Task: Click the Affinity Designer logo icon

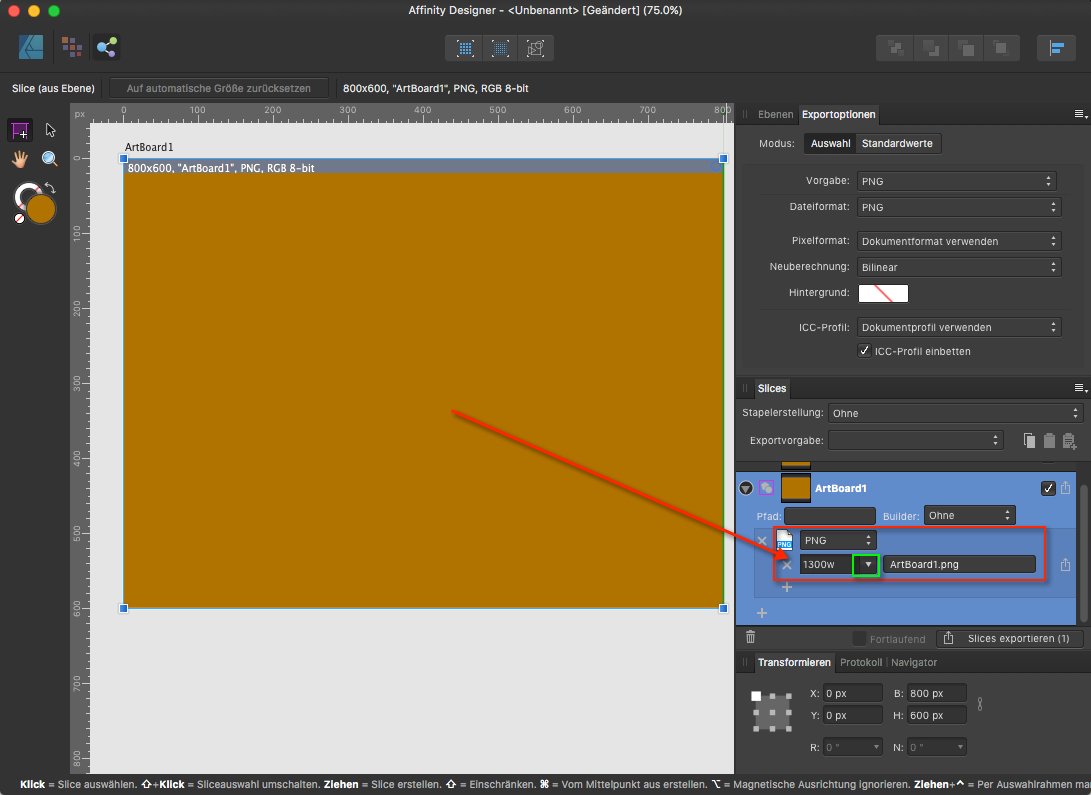Action: tap(30, 46)
